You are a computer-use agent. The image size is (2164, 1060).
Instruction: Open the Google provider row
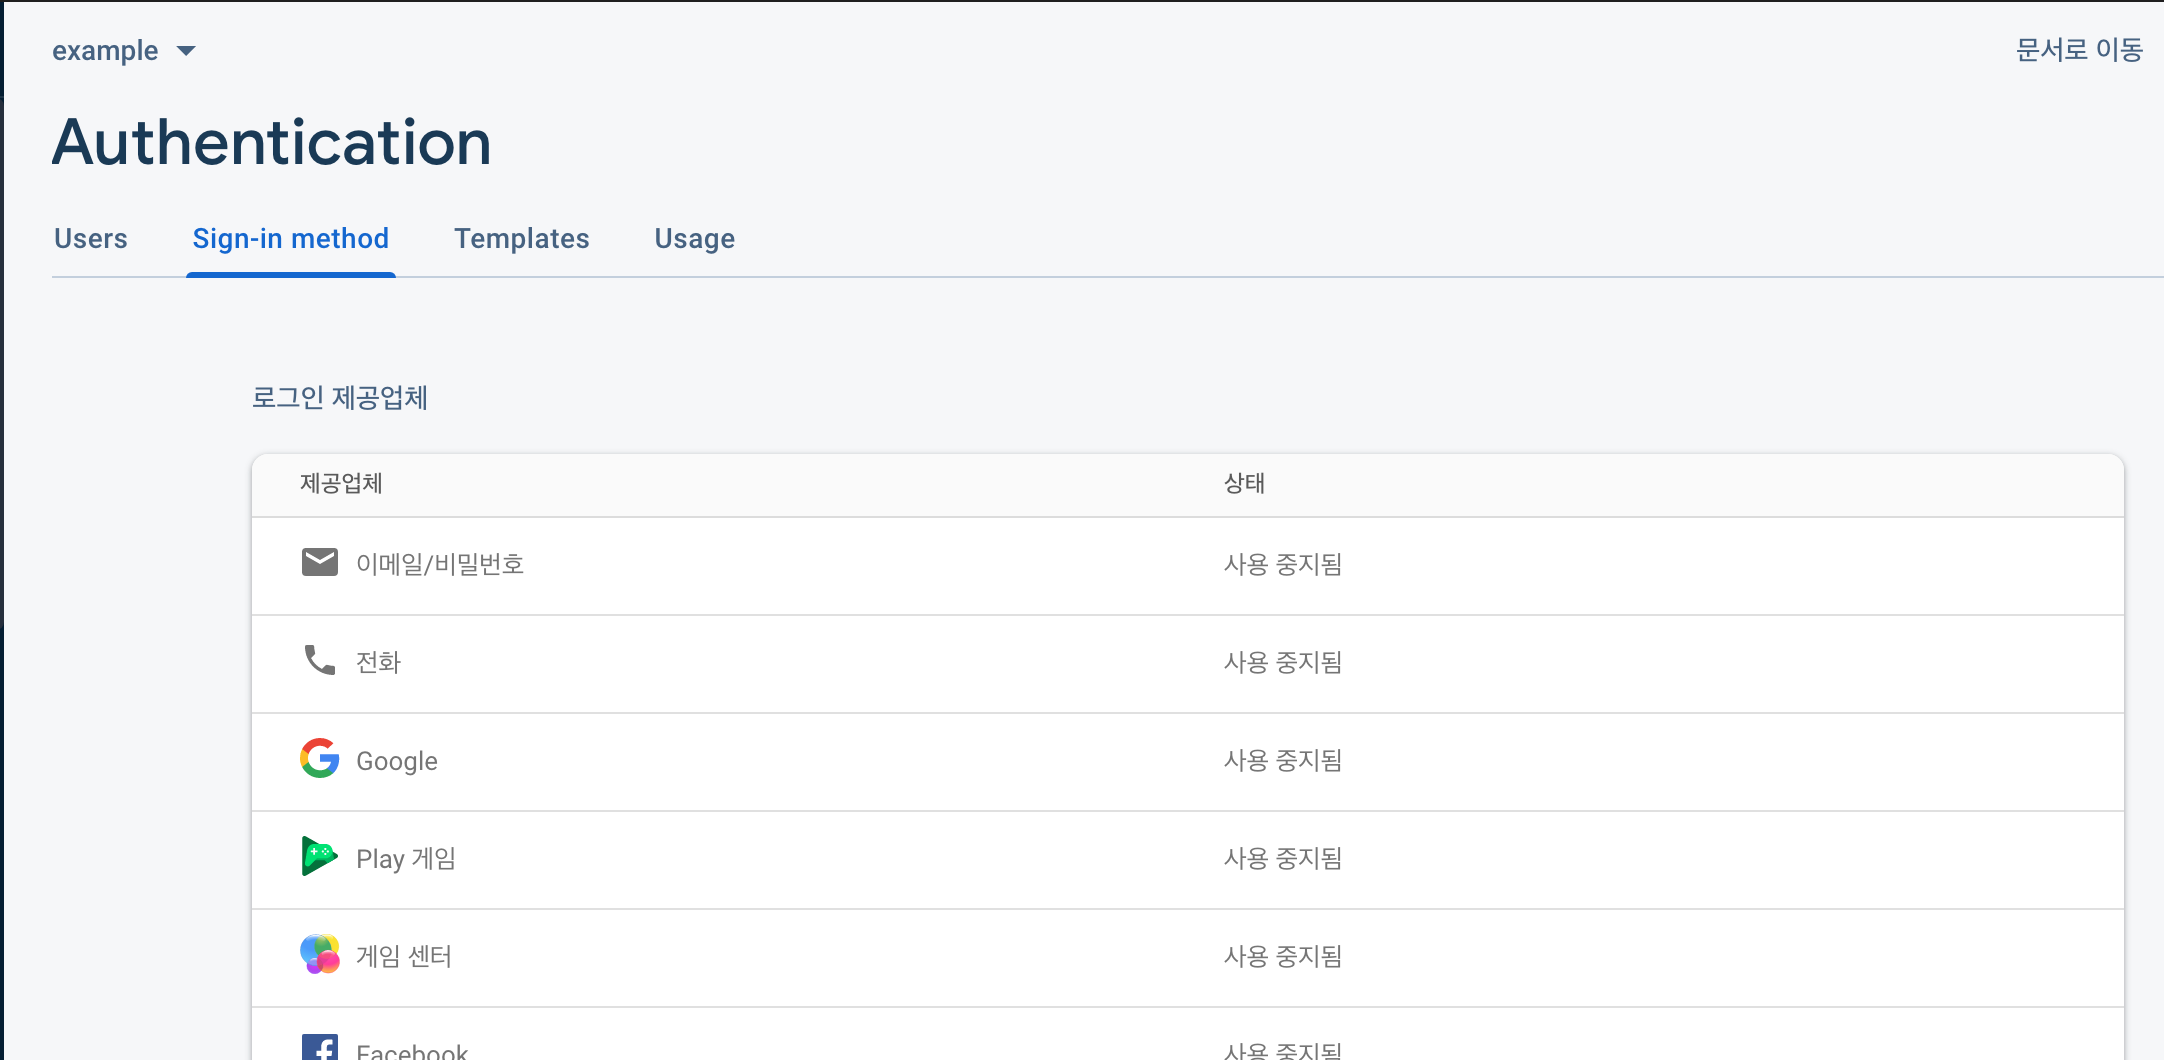1188,762
